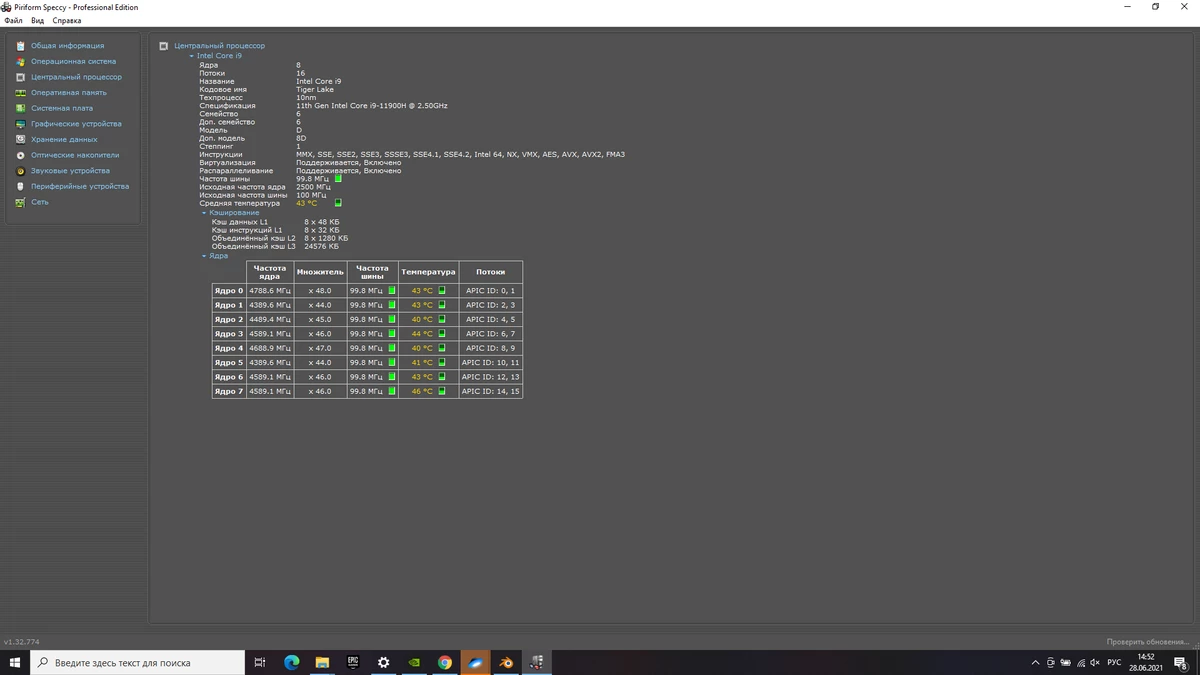Switch to Blender on the taskbar
This screenshot has height=675, width=1200.
[506, 662]
